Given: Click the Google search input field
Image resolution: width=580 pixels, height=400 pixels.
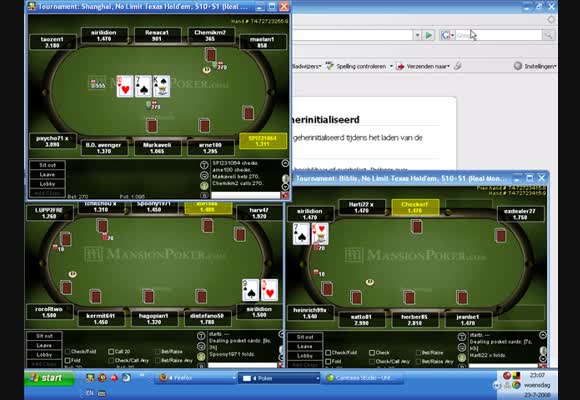Looking at the screenshot, I should [498, 35].
